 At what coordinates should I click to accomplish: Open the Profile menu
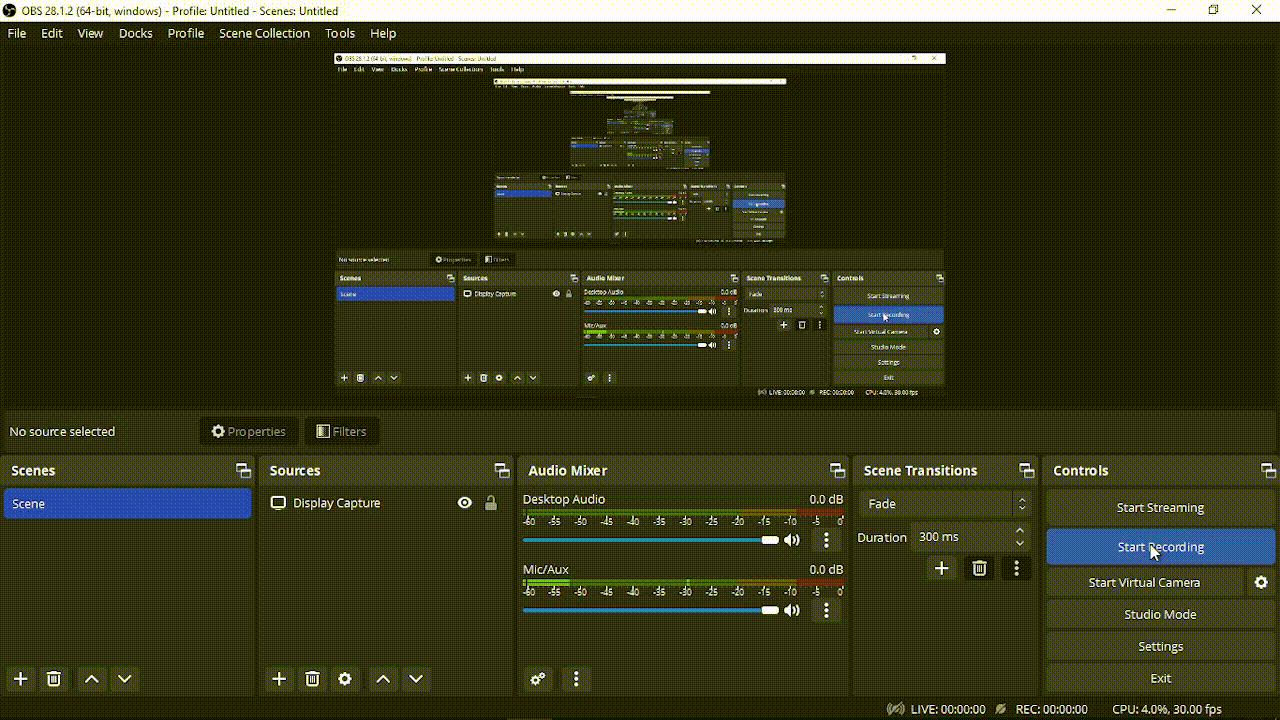(186, 33)
